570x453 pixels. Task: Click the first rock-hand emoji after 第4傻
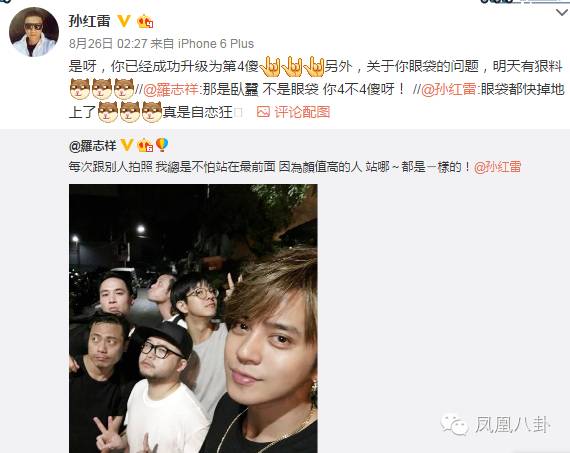[270, 67]
